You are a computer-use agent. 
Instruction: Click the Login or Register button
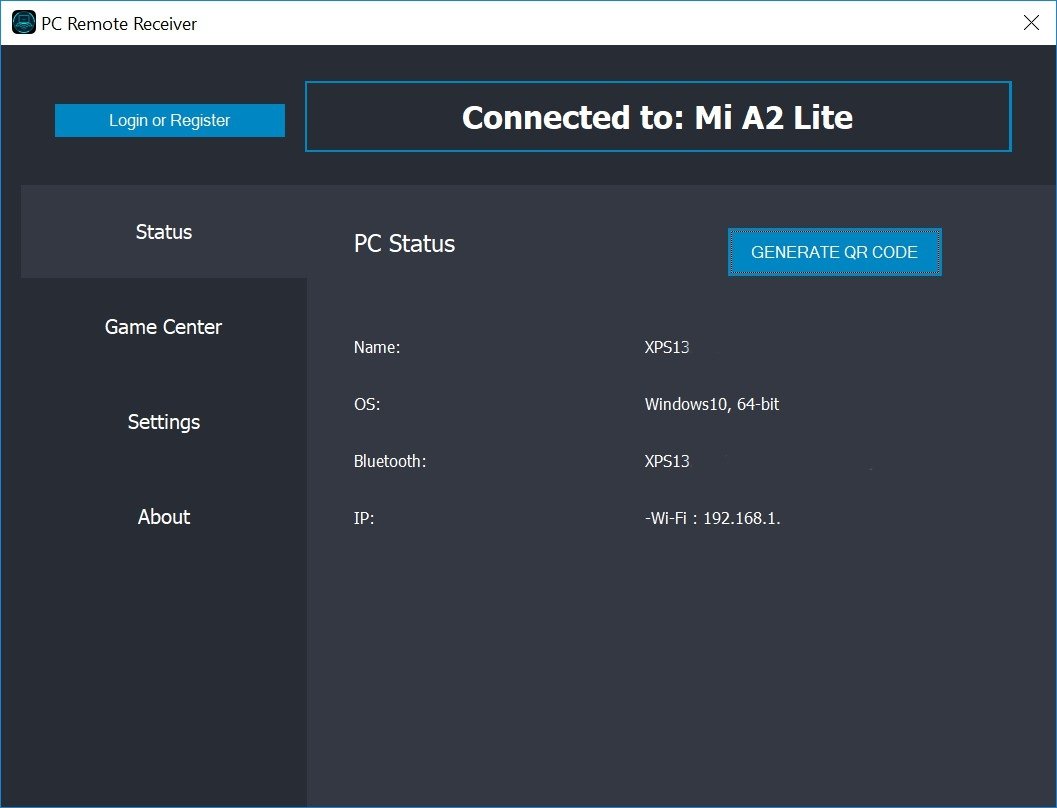click(x=170, y=120)
